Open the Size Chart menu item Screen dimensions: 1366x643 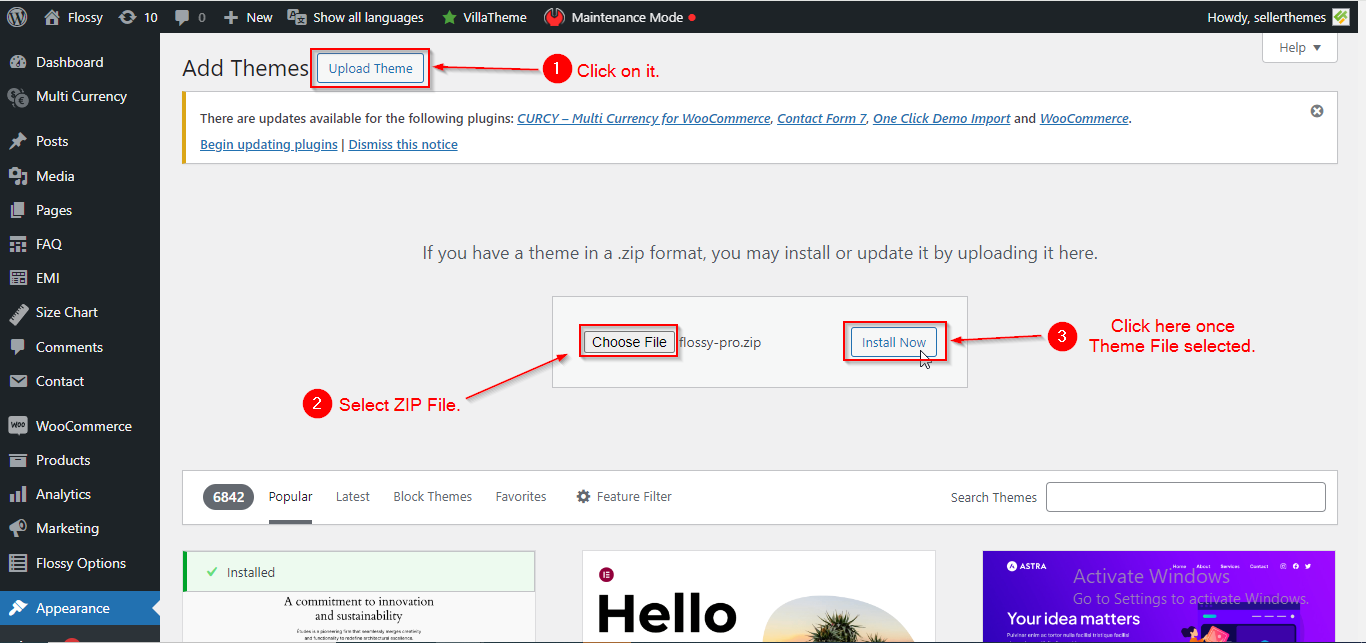(80, 312)
